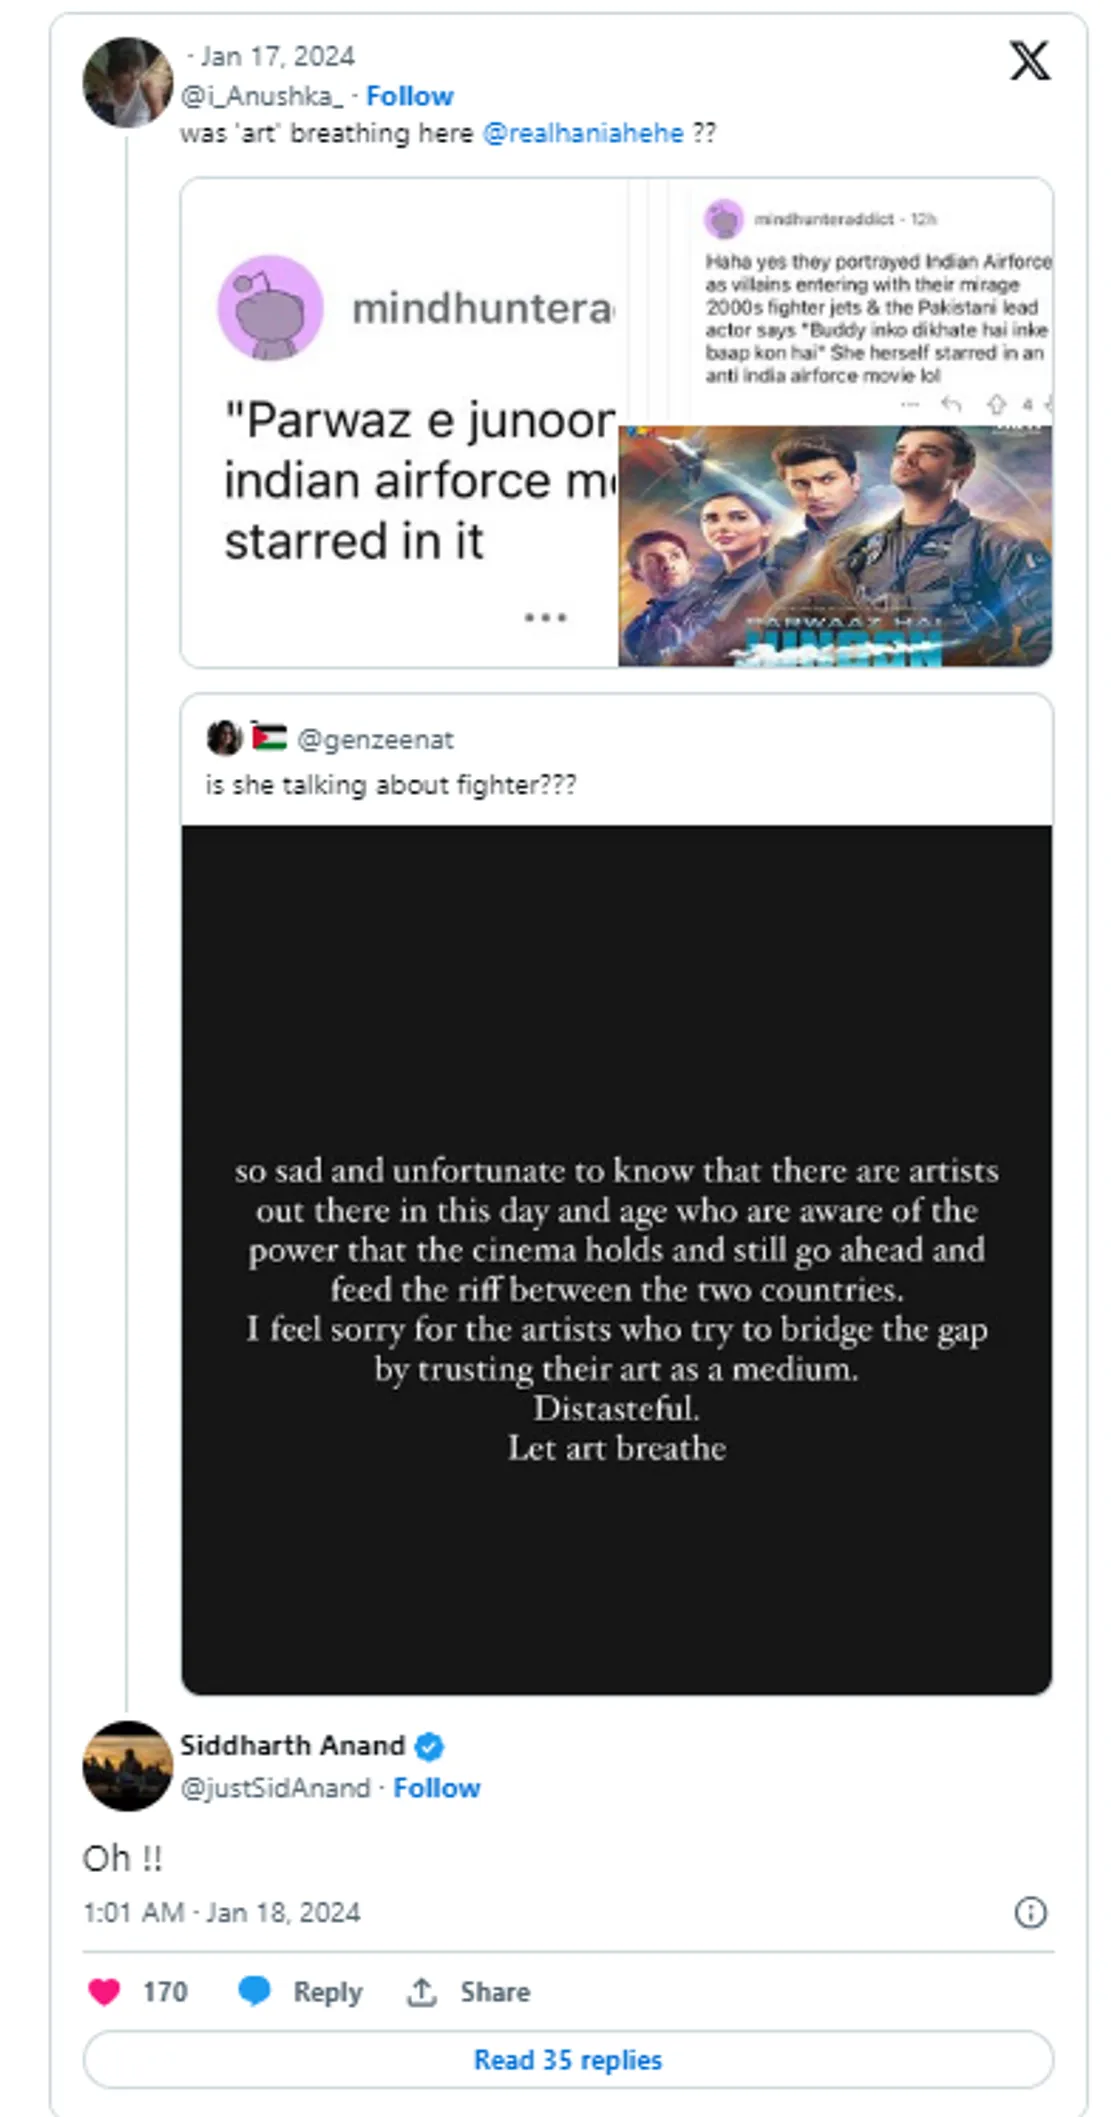The width and height of the screenshot is (1111, 2117).
Task: Click the Share button label
Action: coord(495,1991)
